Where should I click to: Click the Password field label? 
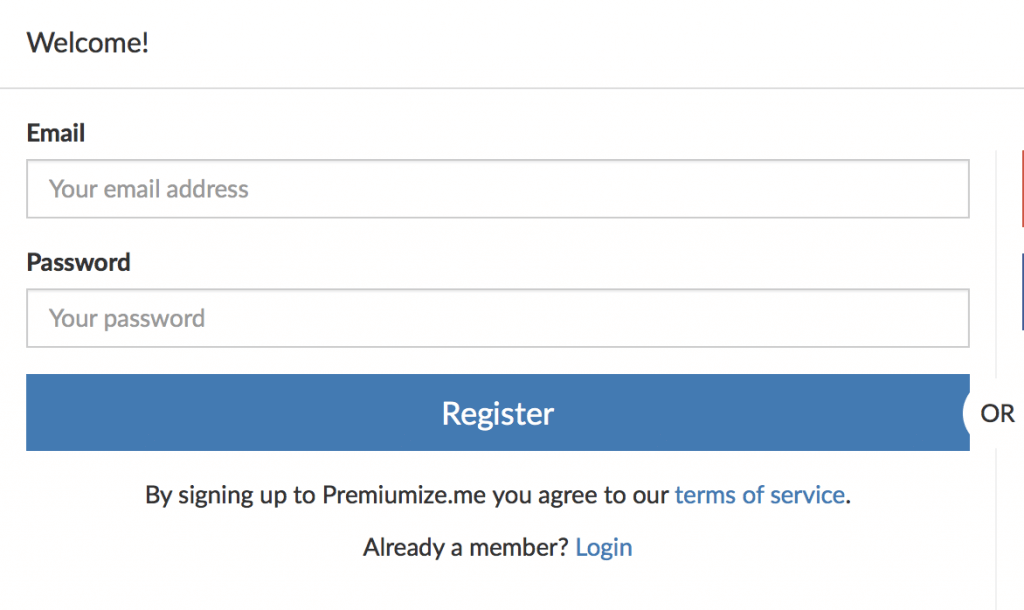(x=78, y=263)
